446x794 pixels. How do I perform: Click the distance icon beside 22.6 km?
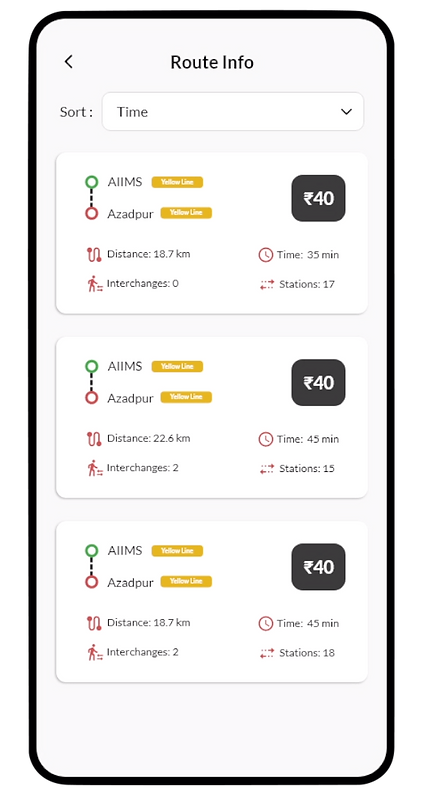pyautogui.click(x=94, y=439)
